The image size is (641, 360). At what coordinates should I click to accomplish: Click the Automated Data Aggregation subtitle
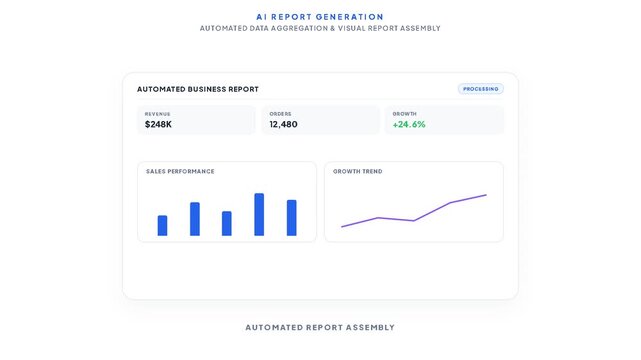(x=320, y=28)
